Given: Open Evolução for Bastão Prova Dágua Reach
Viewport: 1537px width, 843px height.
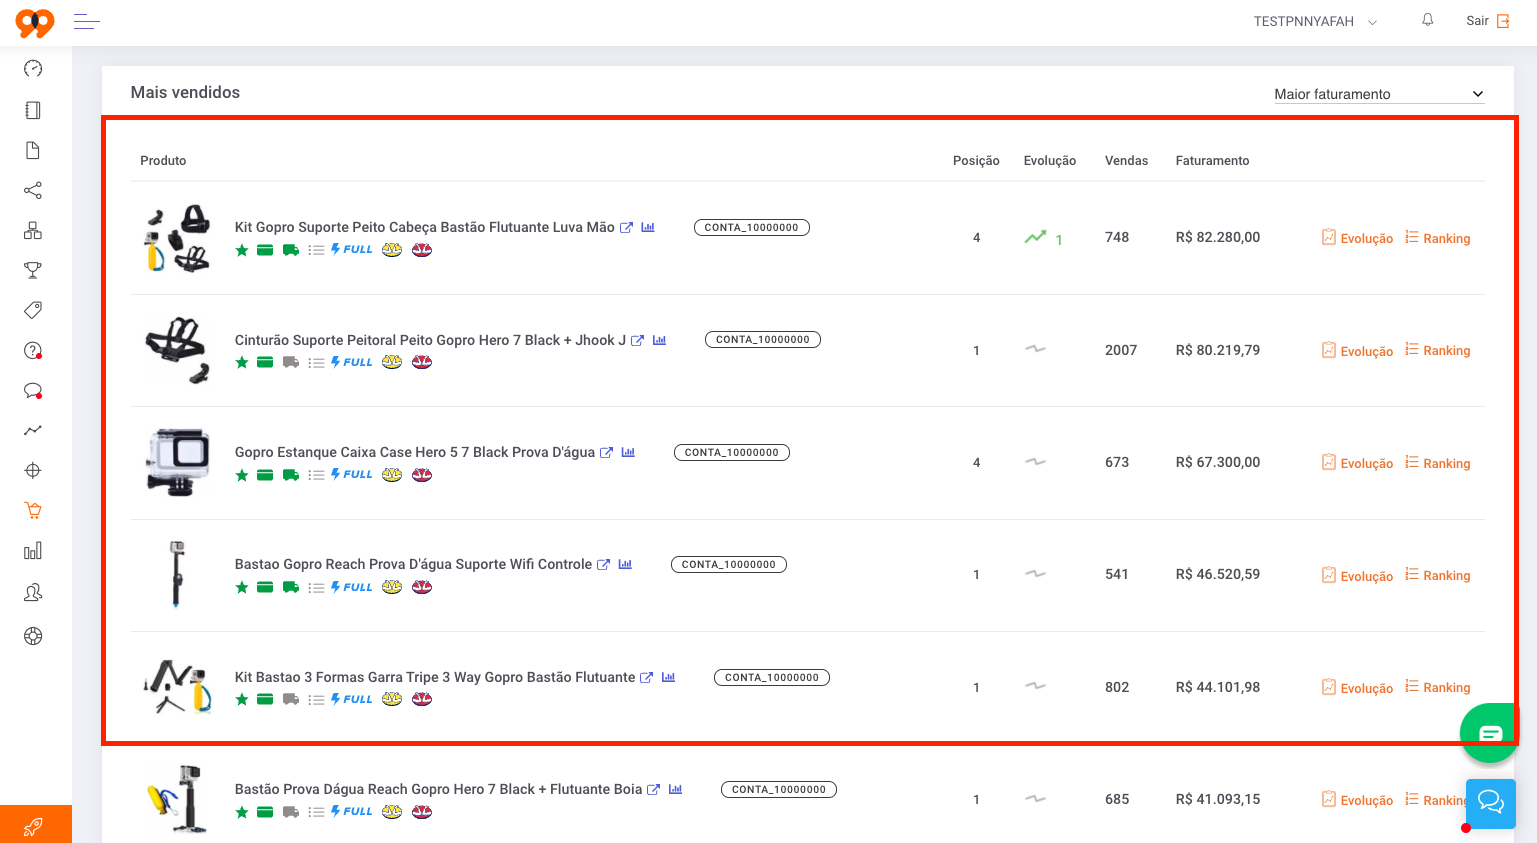Looking at the screenshot, I should pyautogui.click(x=1357, y=800).
